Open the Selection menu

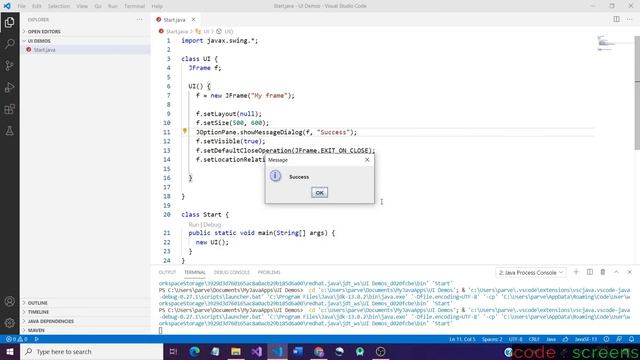(x=59, y=6)
